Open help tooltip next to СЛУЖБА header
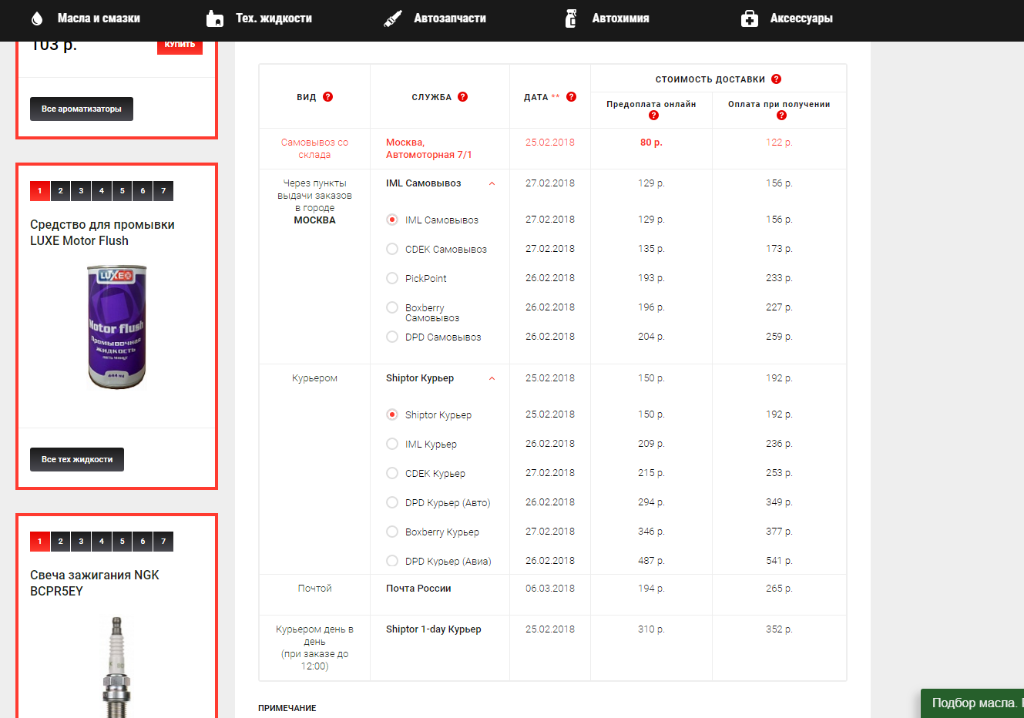The height and width of the screenshot is (718, 1024). (x=462, y=97)
